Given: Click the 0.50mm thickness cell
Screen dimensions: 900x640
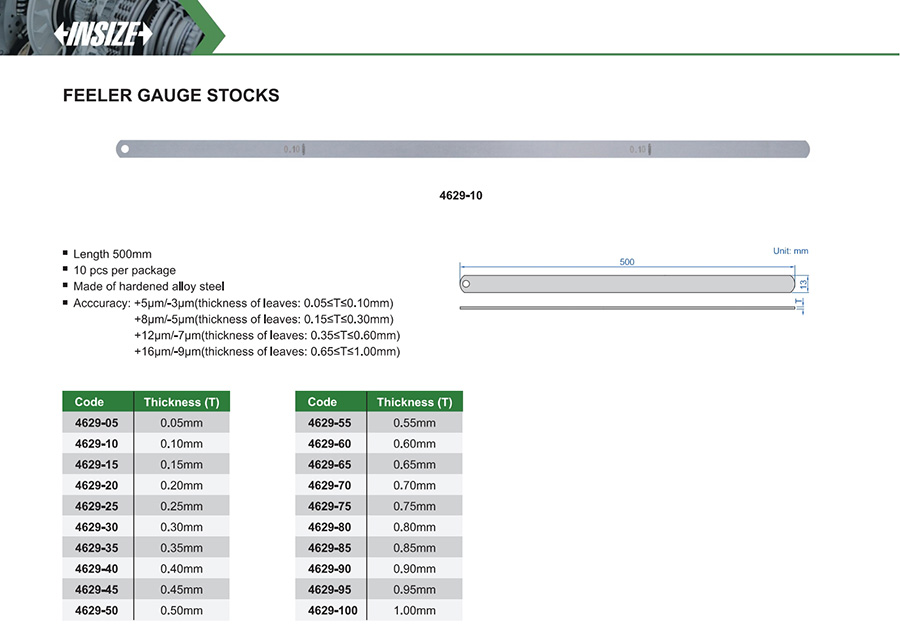Looking at the screenshot, I should point(181,610).
